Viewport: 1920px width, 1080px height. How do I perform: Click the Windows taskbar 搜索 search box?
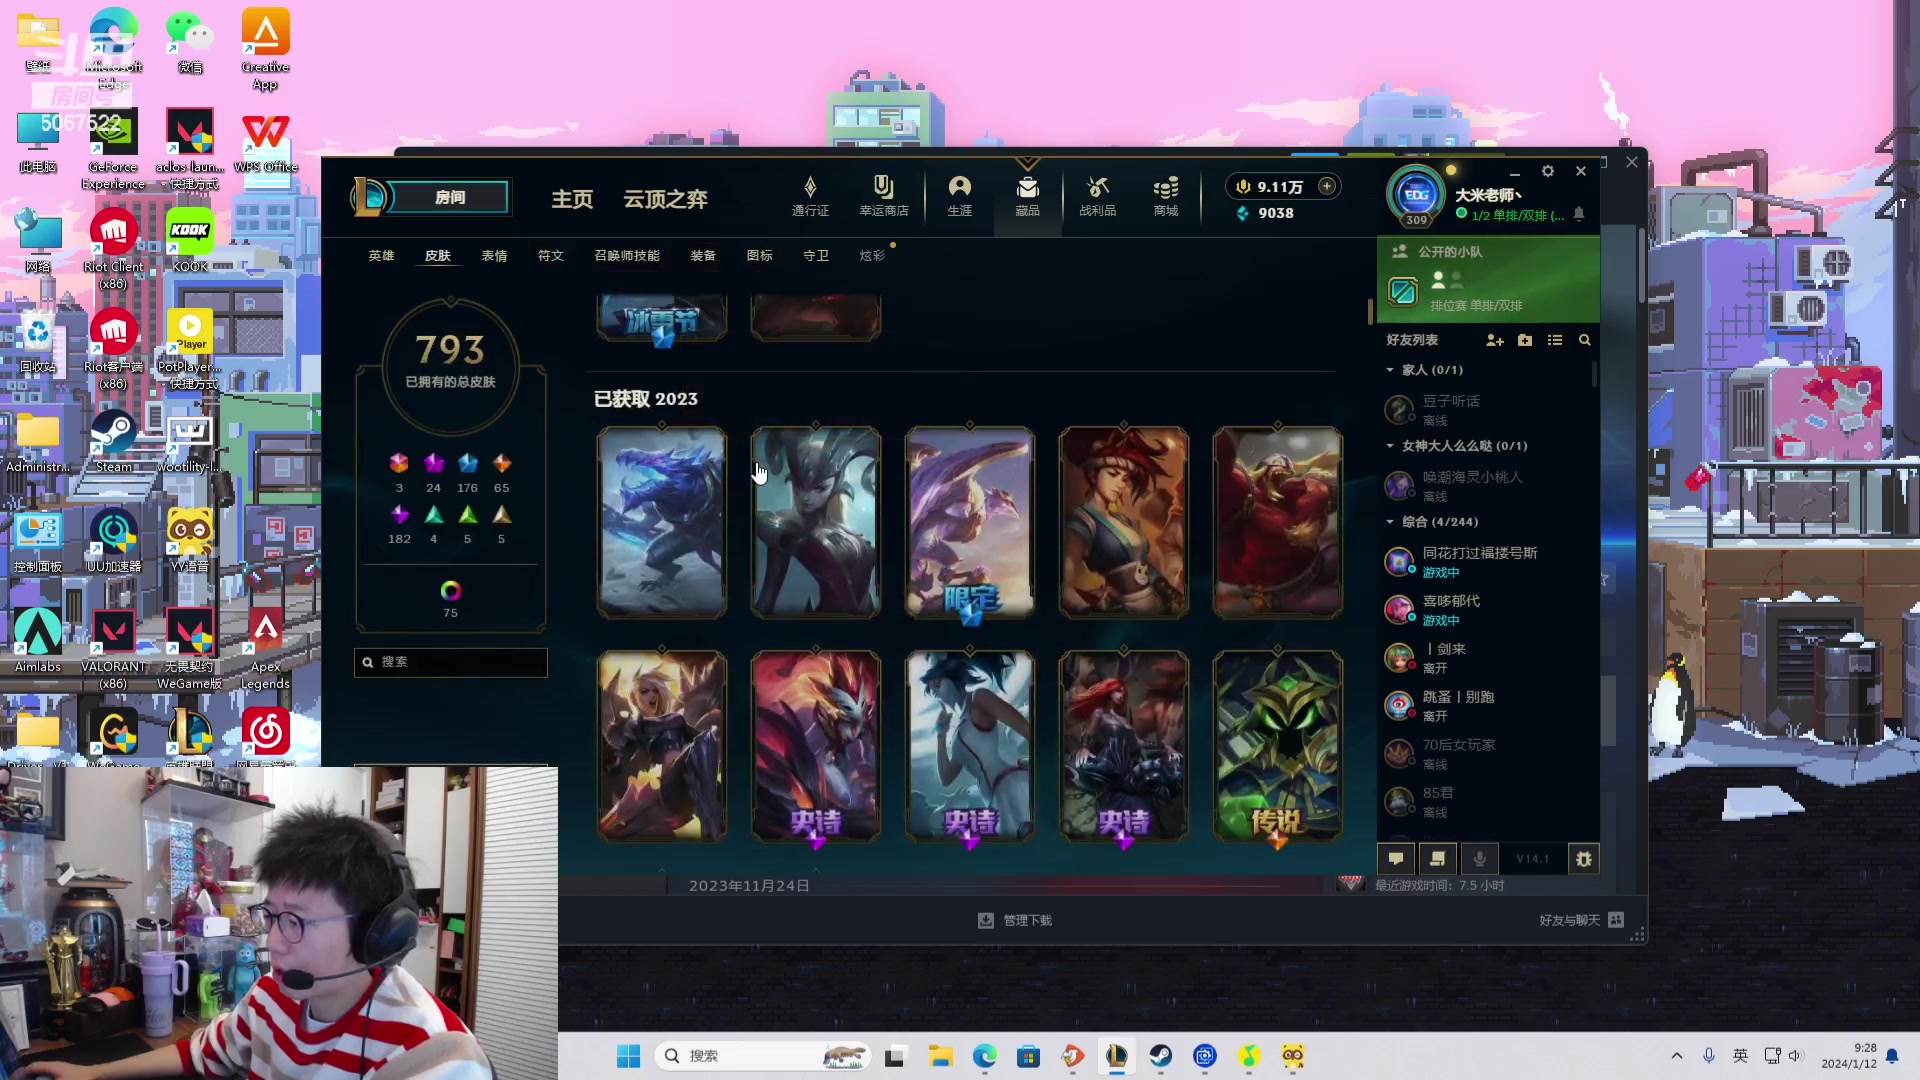click(x=763, y=1056)
